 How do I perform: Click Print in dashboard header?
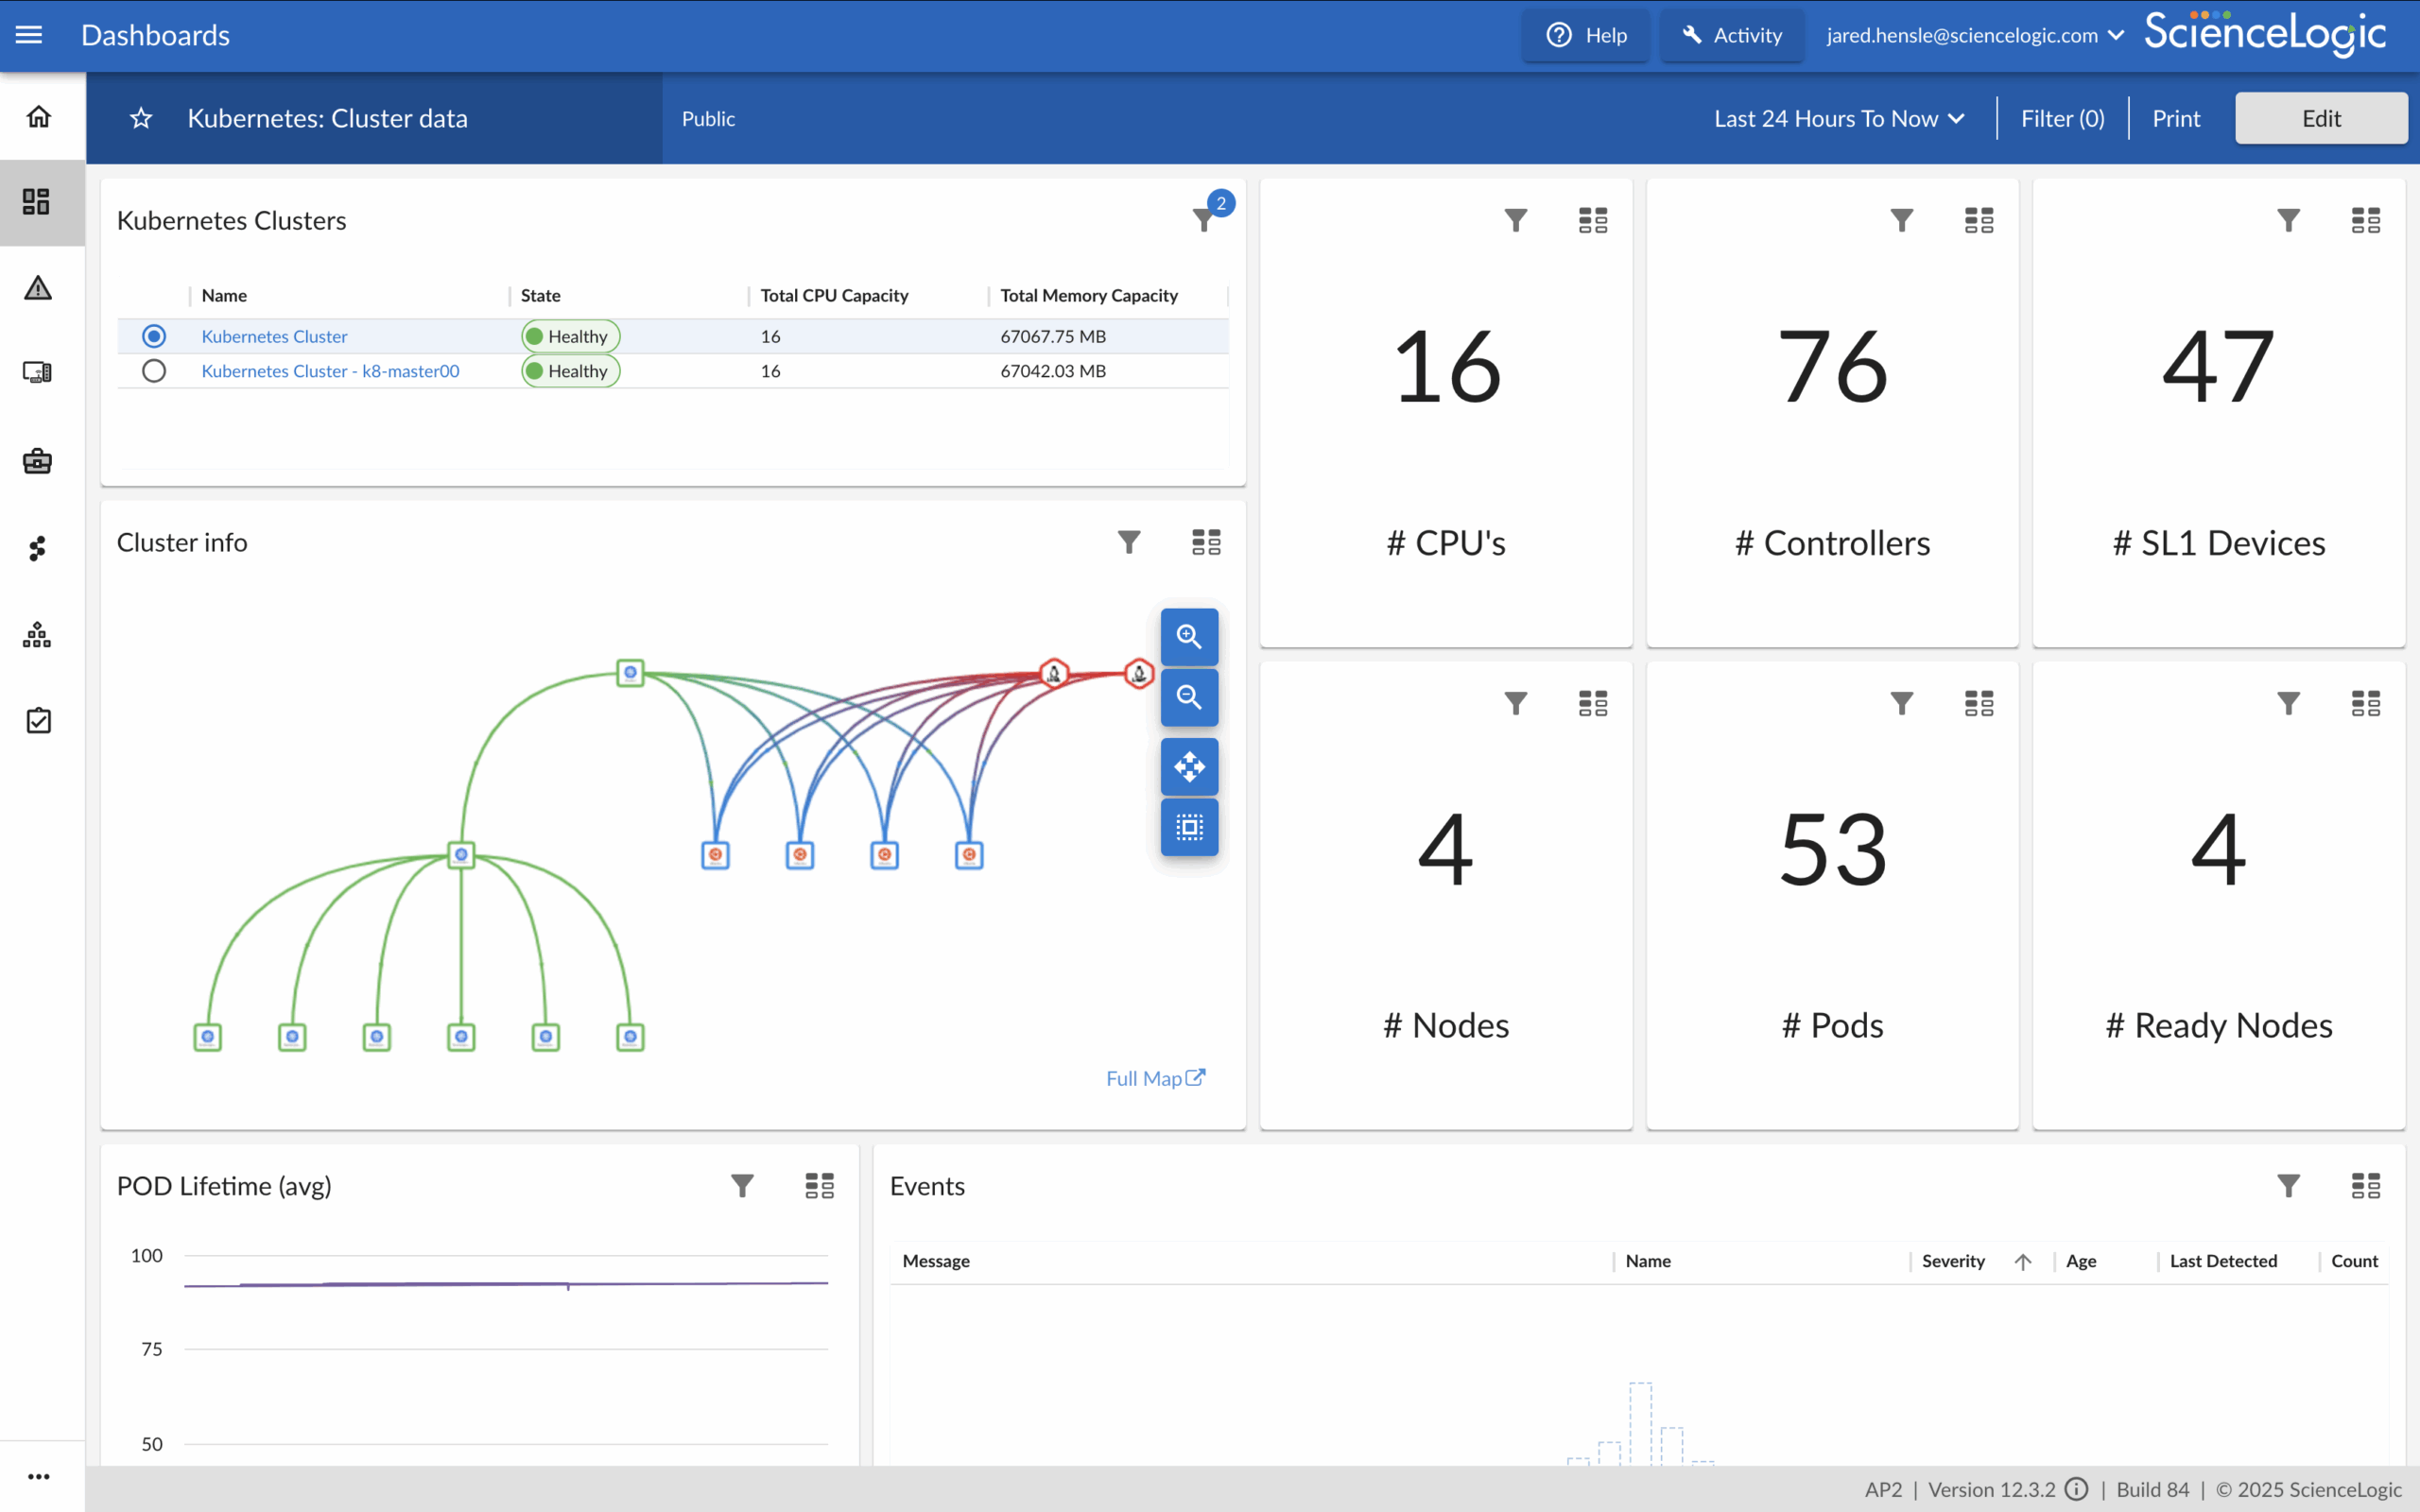[2176, 118]
